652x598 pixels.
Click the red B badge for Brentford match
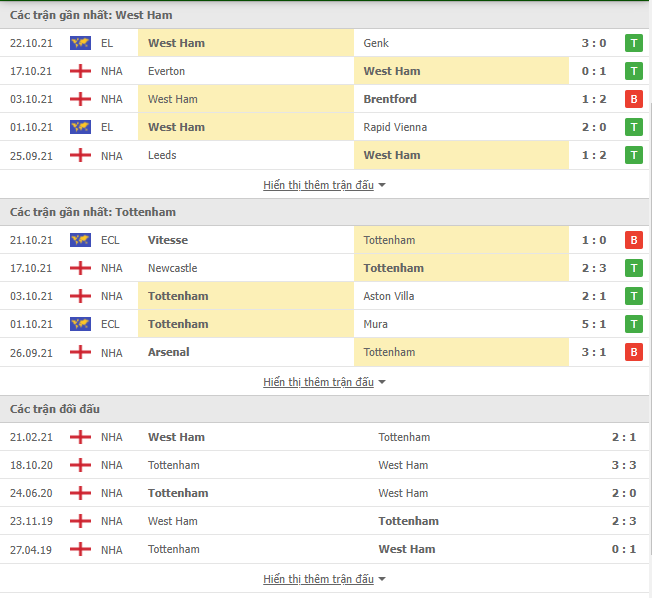pos(634,99)
